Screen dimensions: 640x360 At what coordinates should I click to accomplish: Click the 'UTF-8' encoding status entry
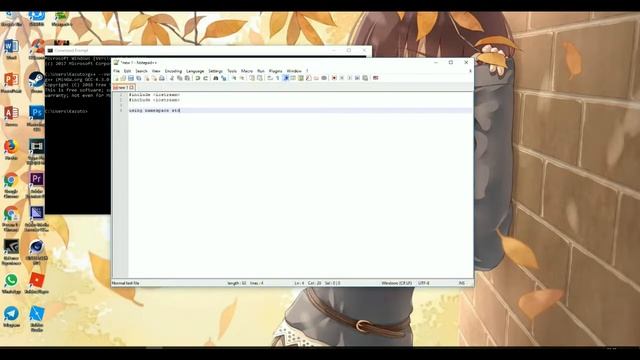pyautogui.click(x=423, y=283)
